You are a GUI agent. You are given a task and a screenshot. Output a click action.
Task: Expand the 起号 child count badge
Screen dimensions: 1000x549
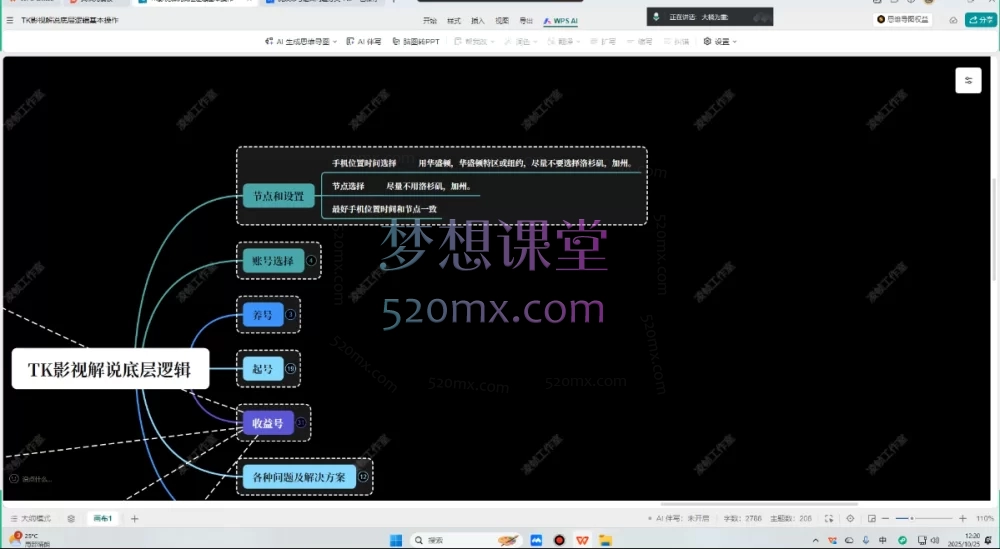click(x=290, y=369)
